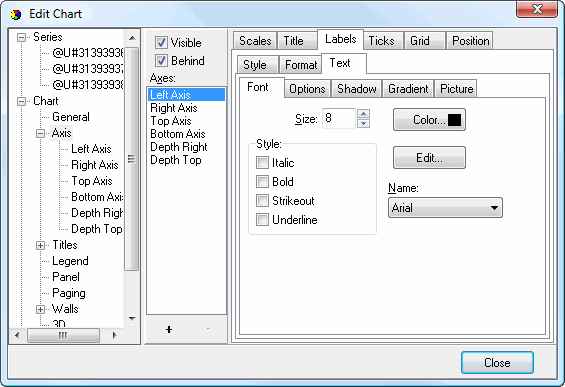Collapse the Series tree node
Screen dimensions: 565x387
(x=22, y=37)
